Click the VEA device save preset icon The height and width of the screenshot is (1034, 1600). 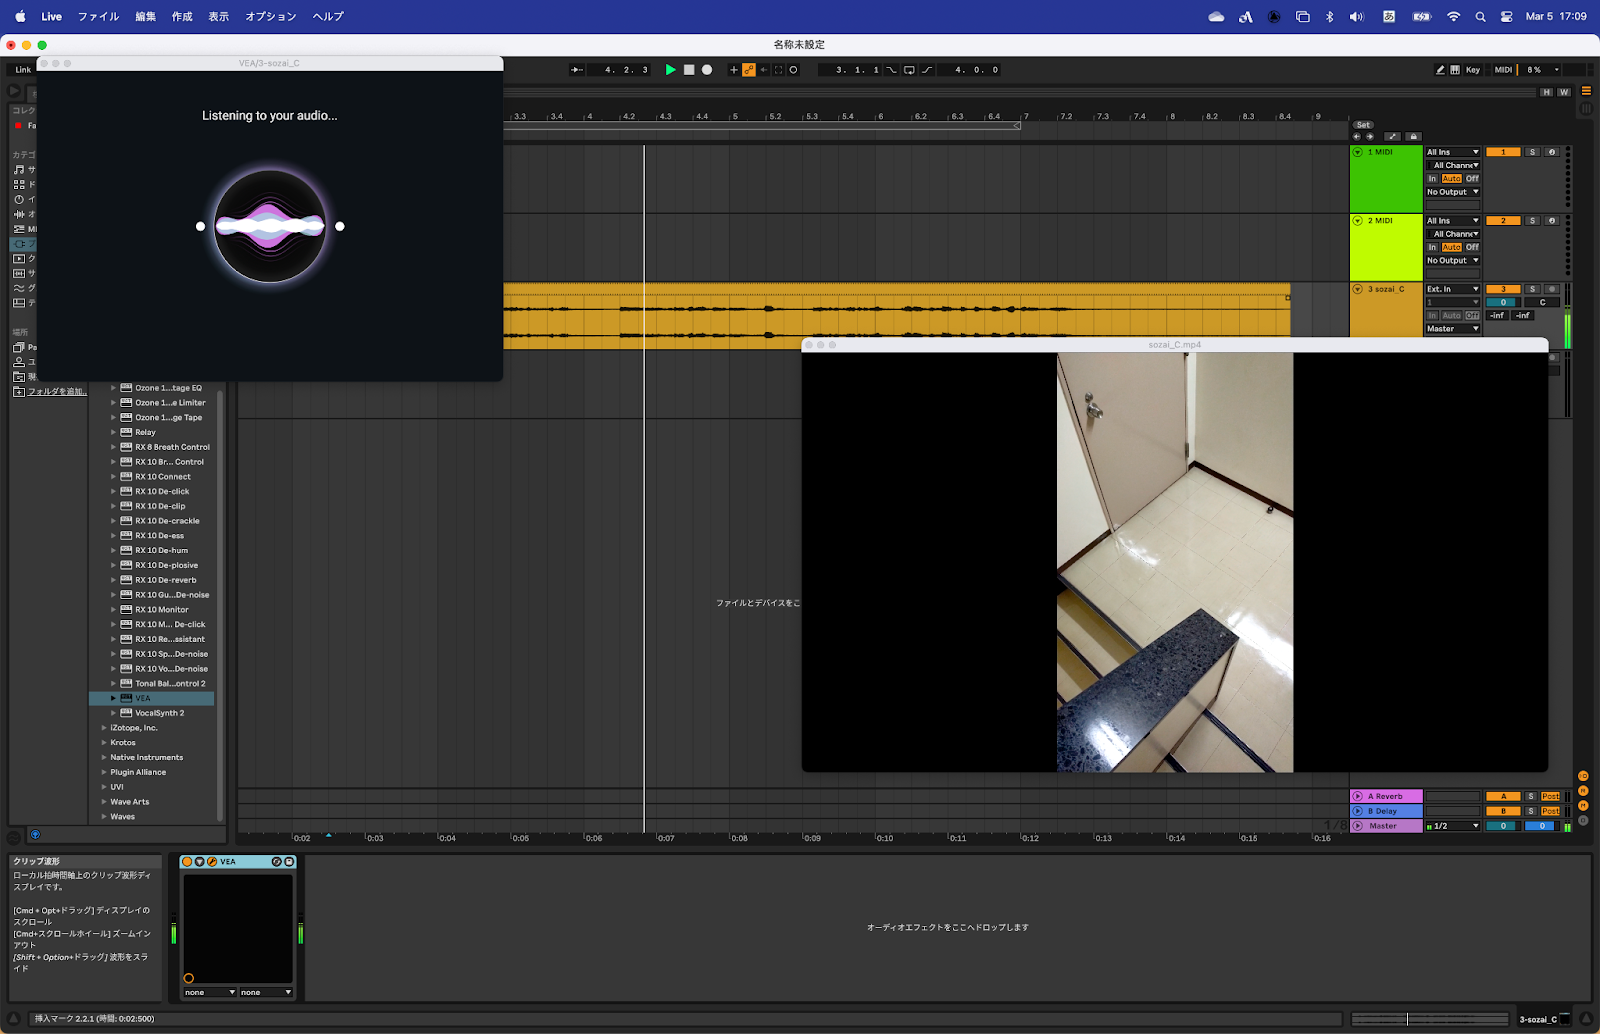coord(289,862)
